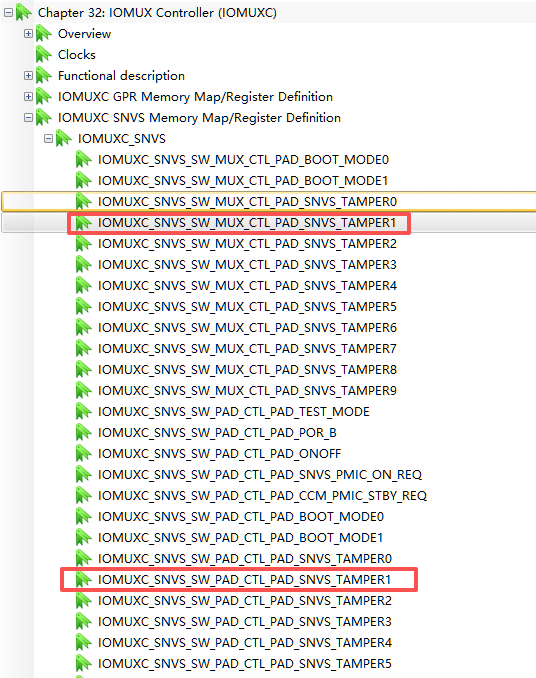Click bookmark icon of SW_PAD_CTL_PAD_CCM_PMIC_STBY_REQ
The image size is (536, 678).
83,496
